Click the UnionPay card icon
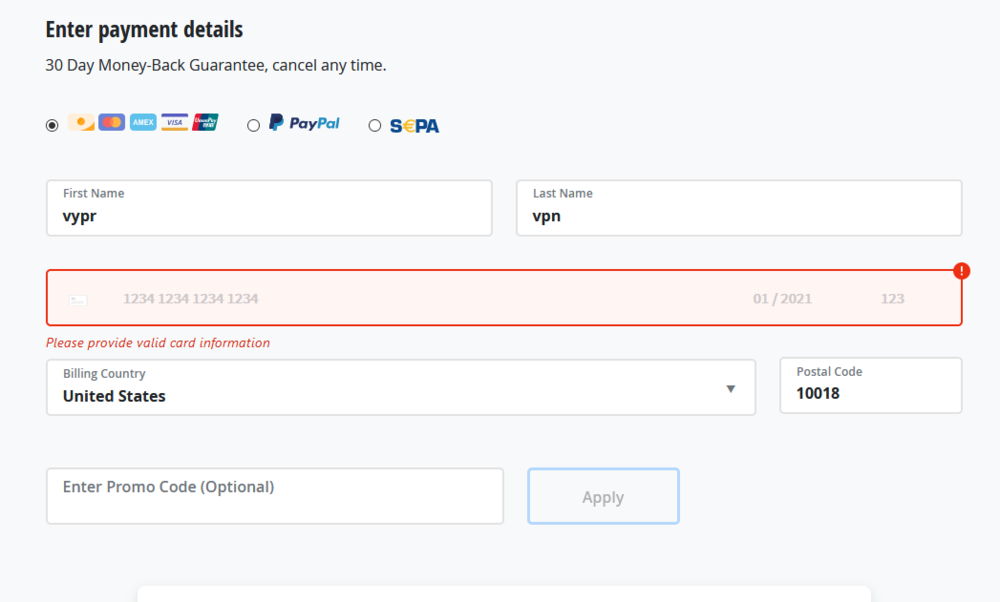 tap(205, 123)
